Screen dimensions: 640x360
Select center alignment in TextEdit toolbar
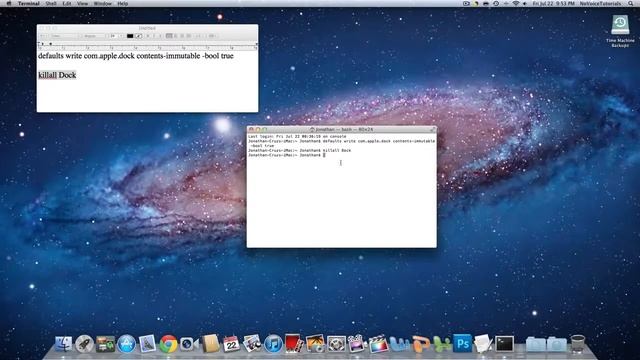pos(176,36)
